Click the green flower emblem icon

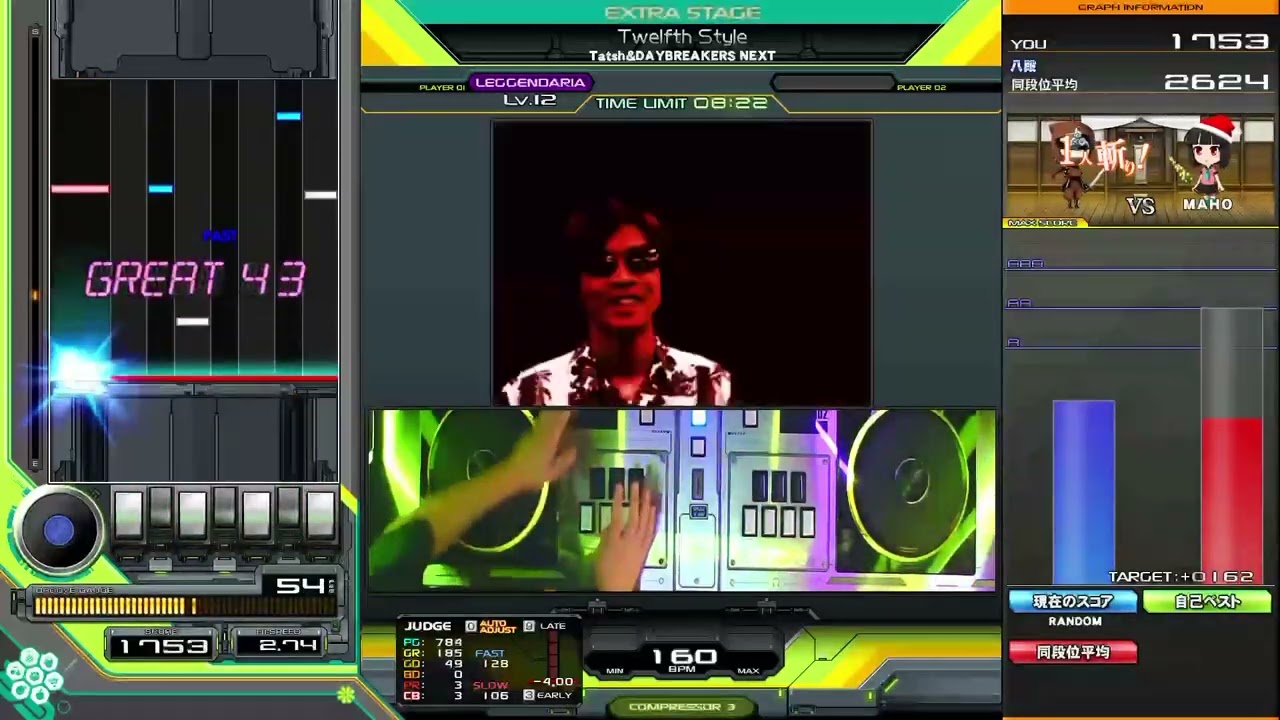tap(345, 693)
